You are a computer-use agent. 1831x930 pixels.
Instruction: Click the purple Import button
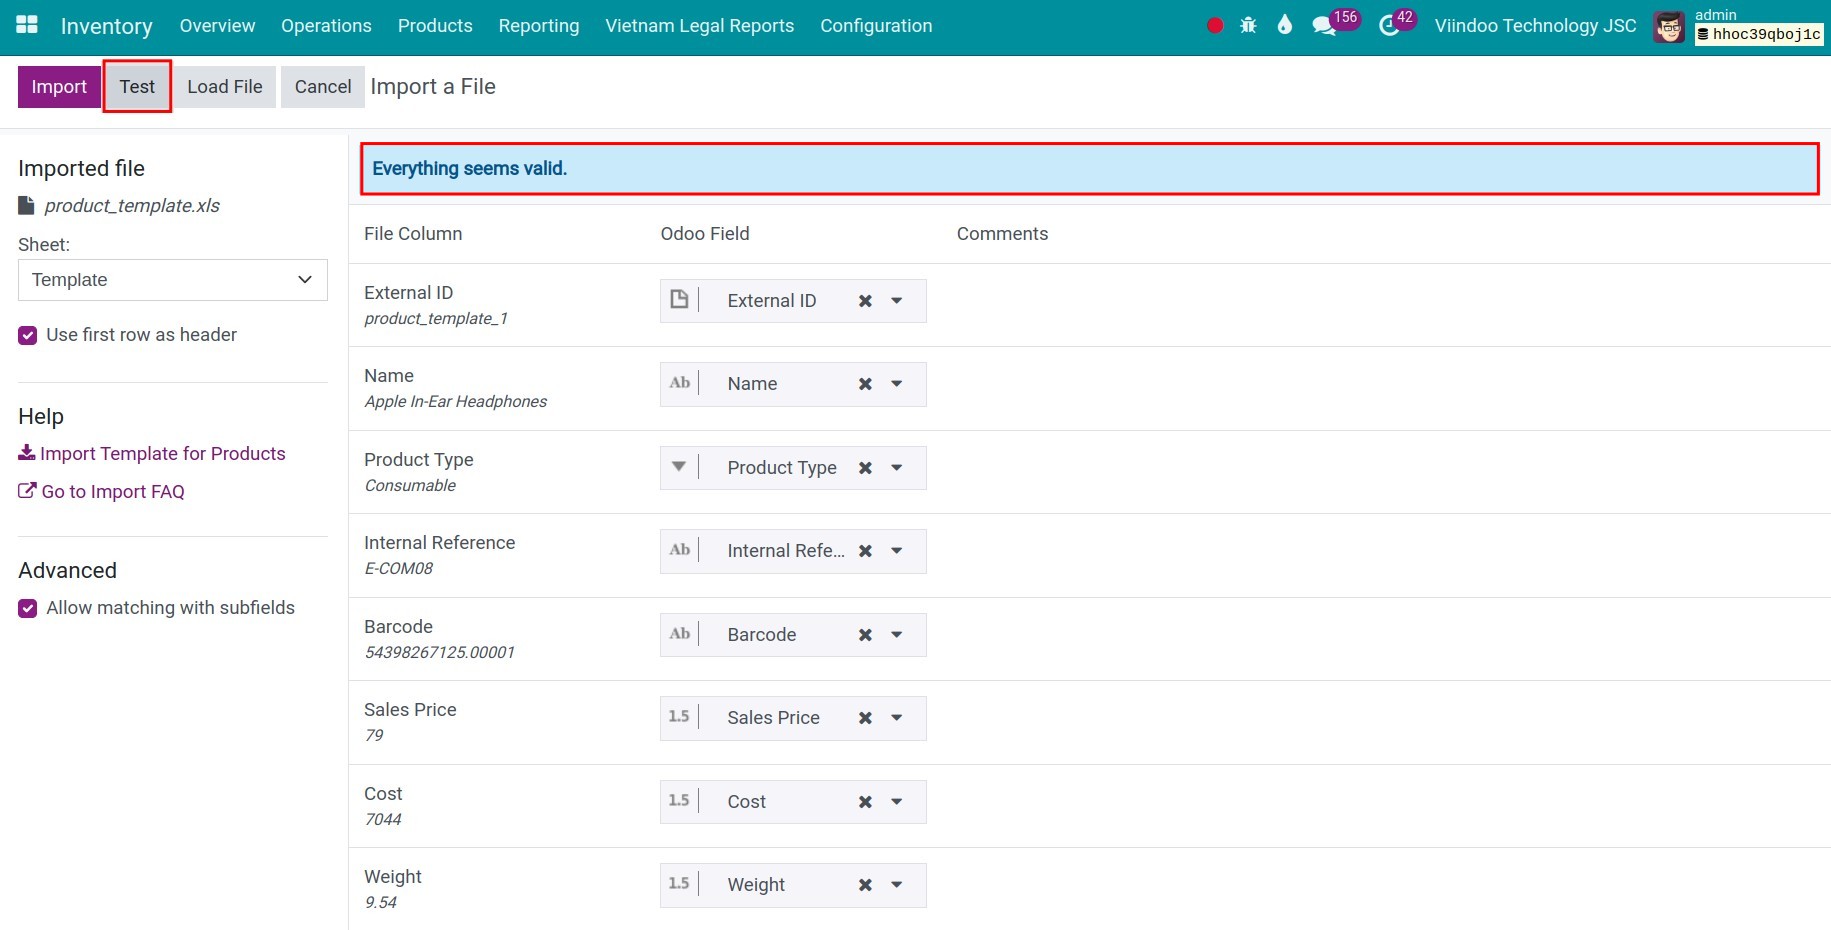pos(59,87)
